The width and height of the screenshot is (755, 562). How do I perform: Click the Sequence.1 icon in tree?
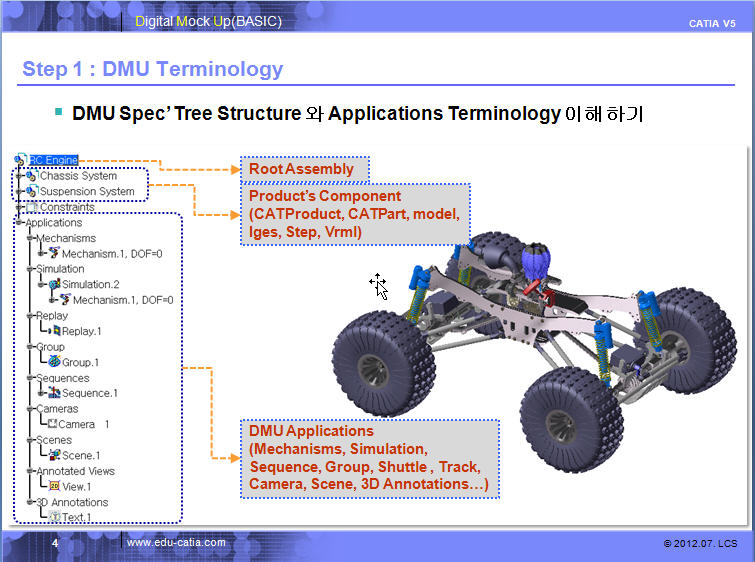tap(54, 393)
